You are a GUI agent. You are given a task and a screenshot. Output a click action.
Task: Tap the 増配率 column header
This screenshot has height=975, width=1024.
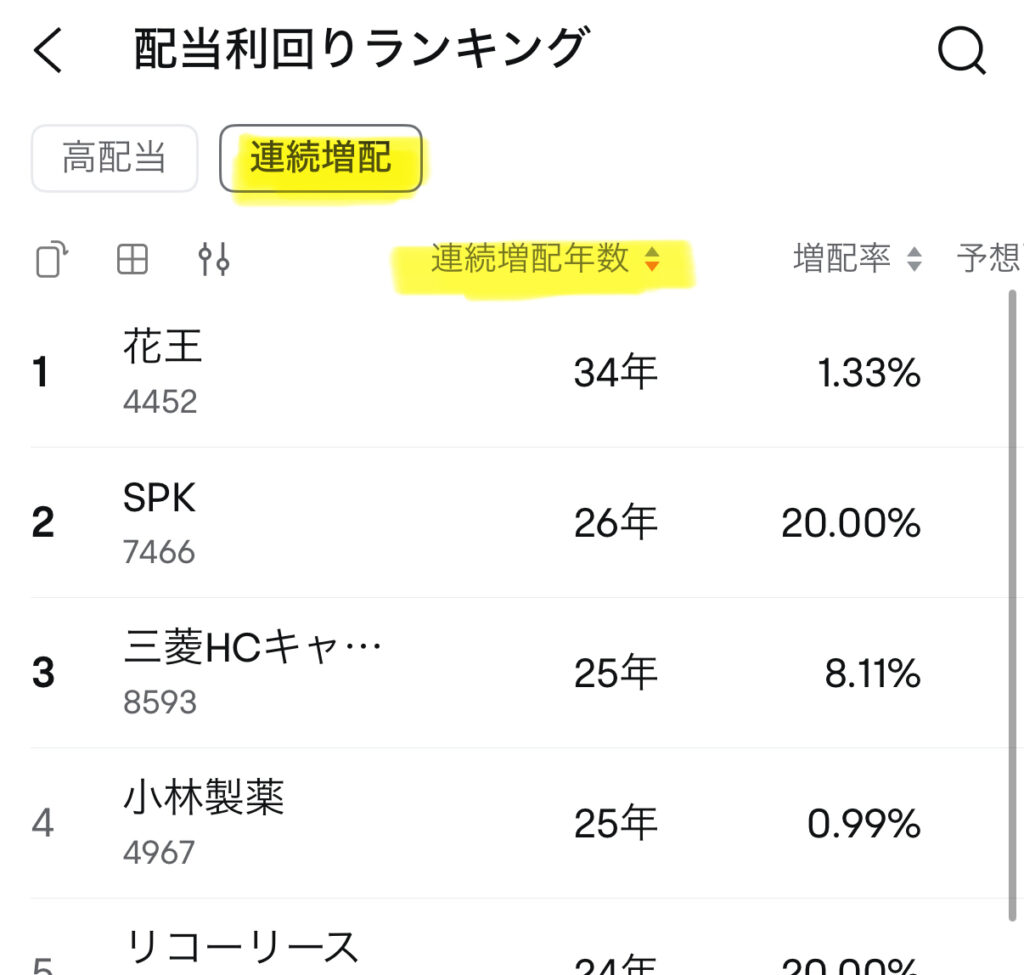tap(841, 259)
